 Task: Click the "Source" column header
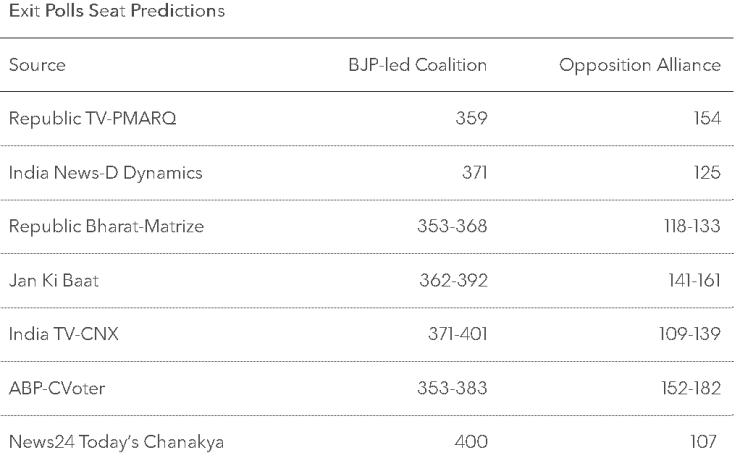[37, 66]
